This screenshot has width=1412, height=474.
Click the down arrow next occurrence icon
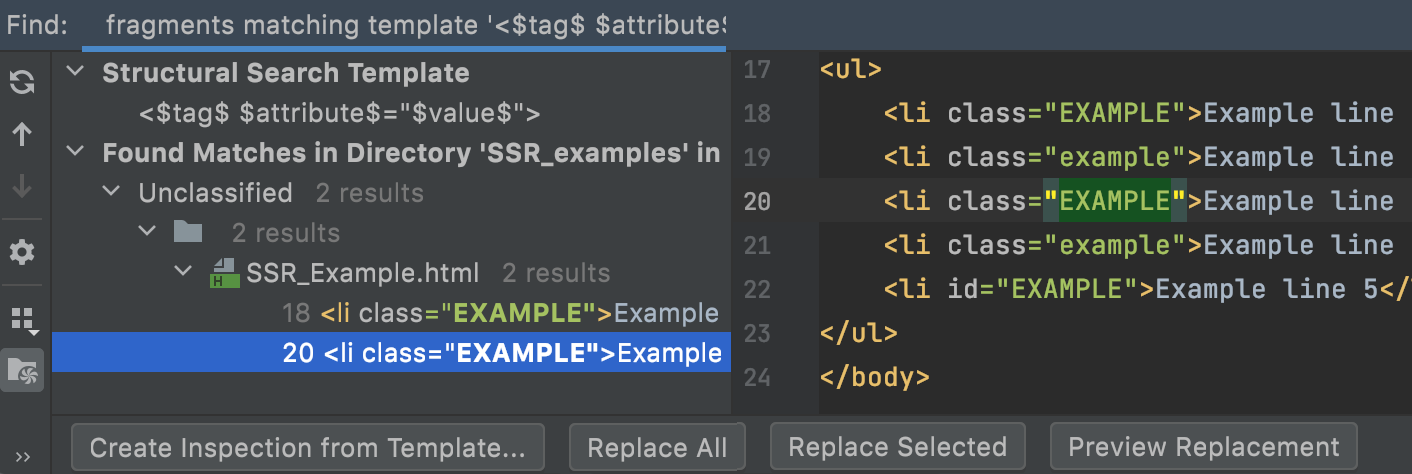click(21, 186)
